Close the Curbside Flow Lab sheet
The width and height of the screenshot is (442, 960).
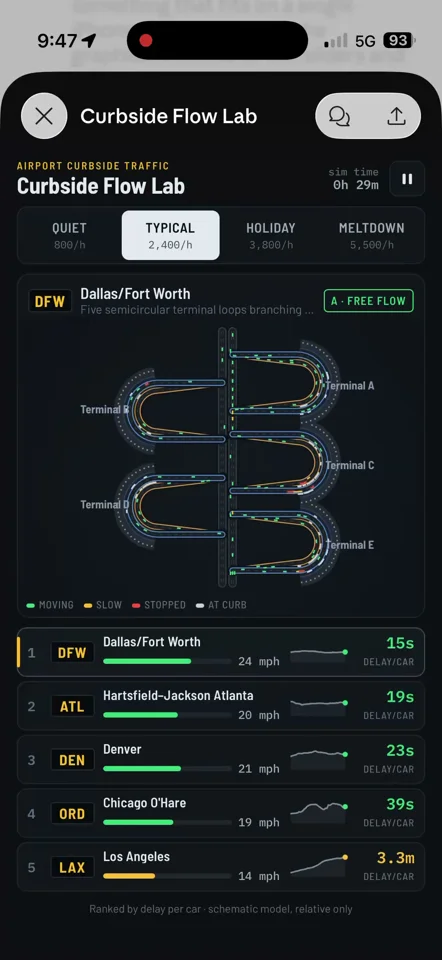44,116
